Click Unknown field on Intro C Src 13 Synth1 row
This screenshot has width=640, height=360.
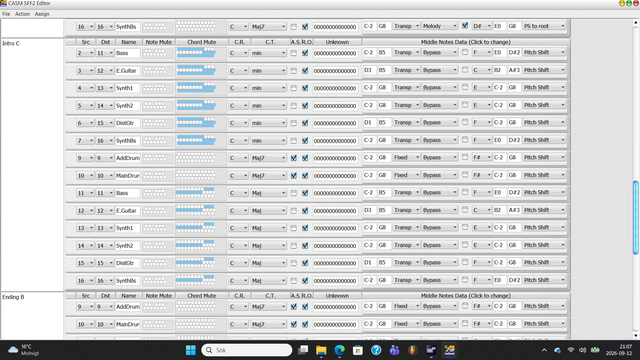335,228
